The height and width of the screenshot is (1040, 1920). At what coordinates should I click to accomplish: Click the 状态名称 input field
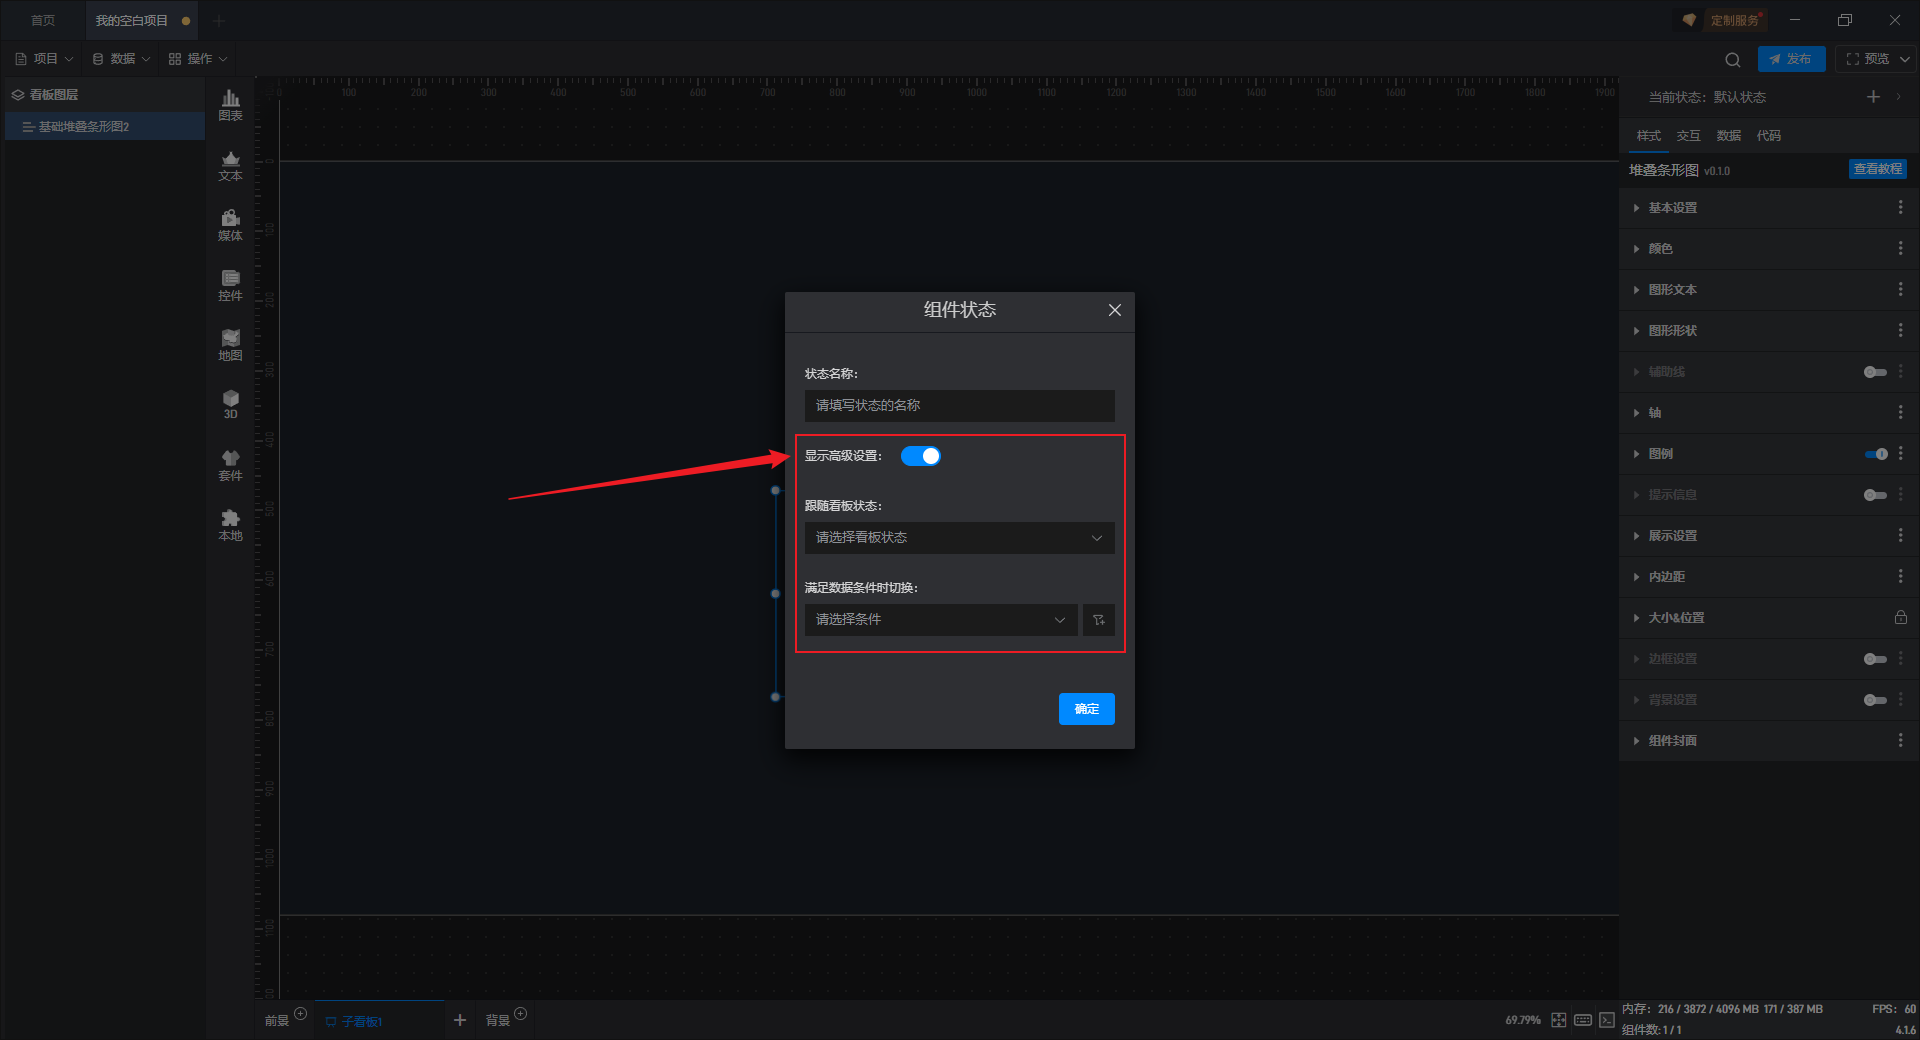click(x=959, y=406)
